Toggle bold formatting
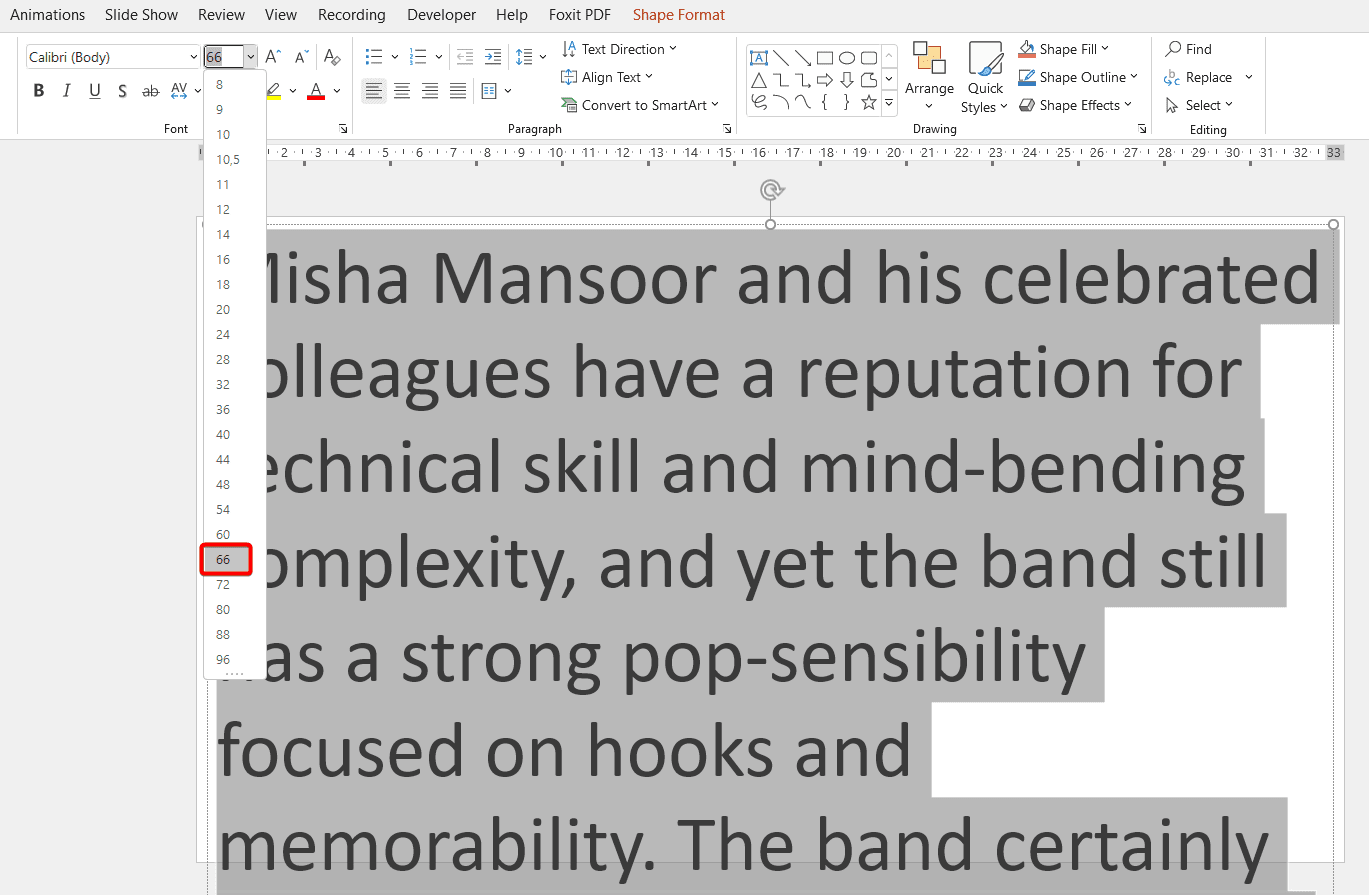 39,91
